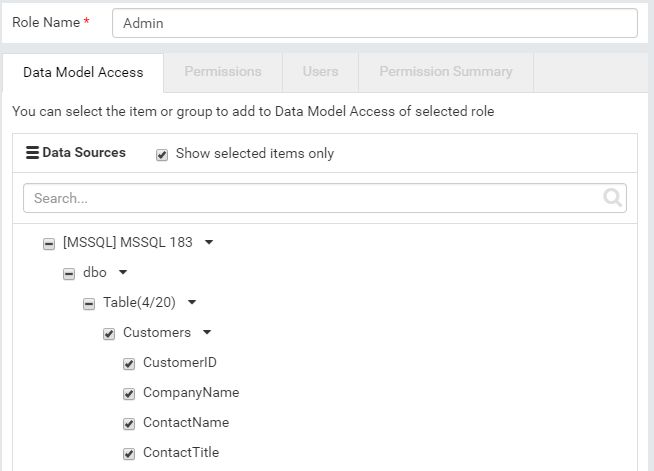Click the CompanyName label text
The height and width of the screenshot is (471, 654).
point(191,393)
